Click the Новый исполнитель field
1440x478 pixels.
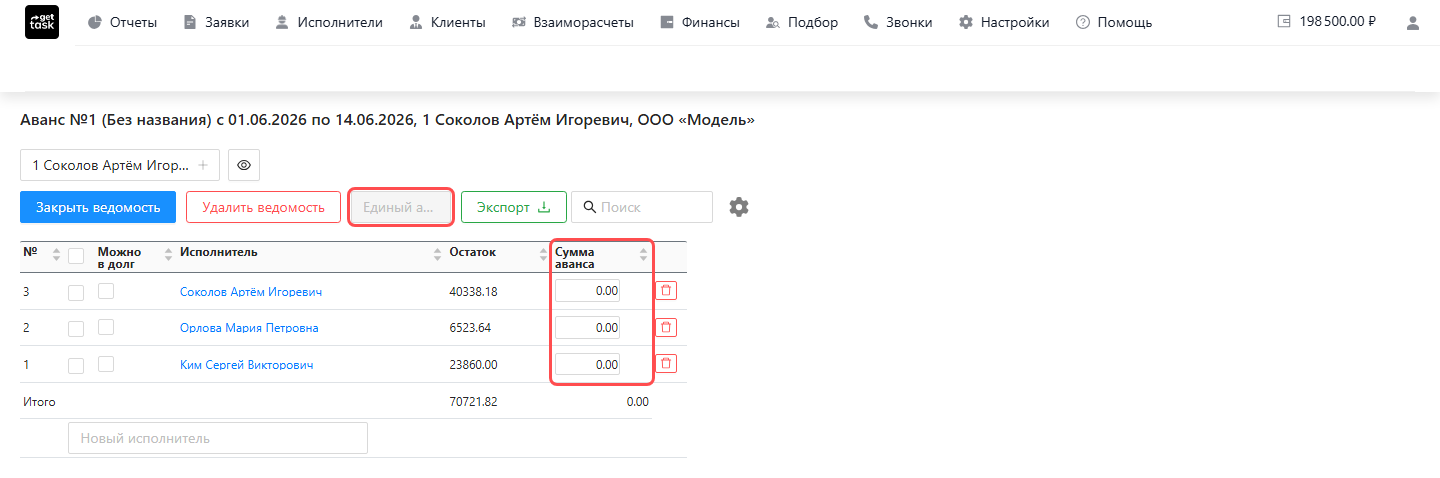pyautogui.click(x=218, y=438)
